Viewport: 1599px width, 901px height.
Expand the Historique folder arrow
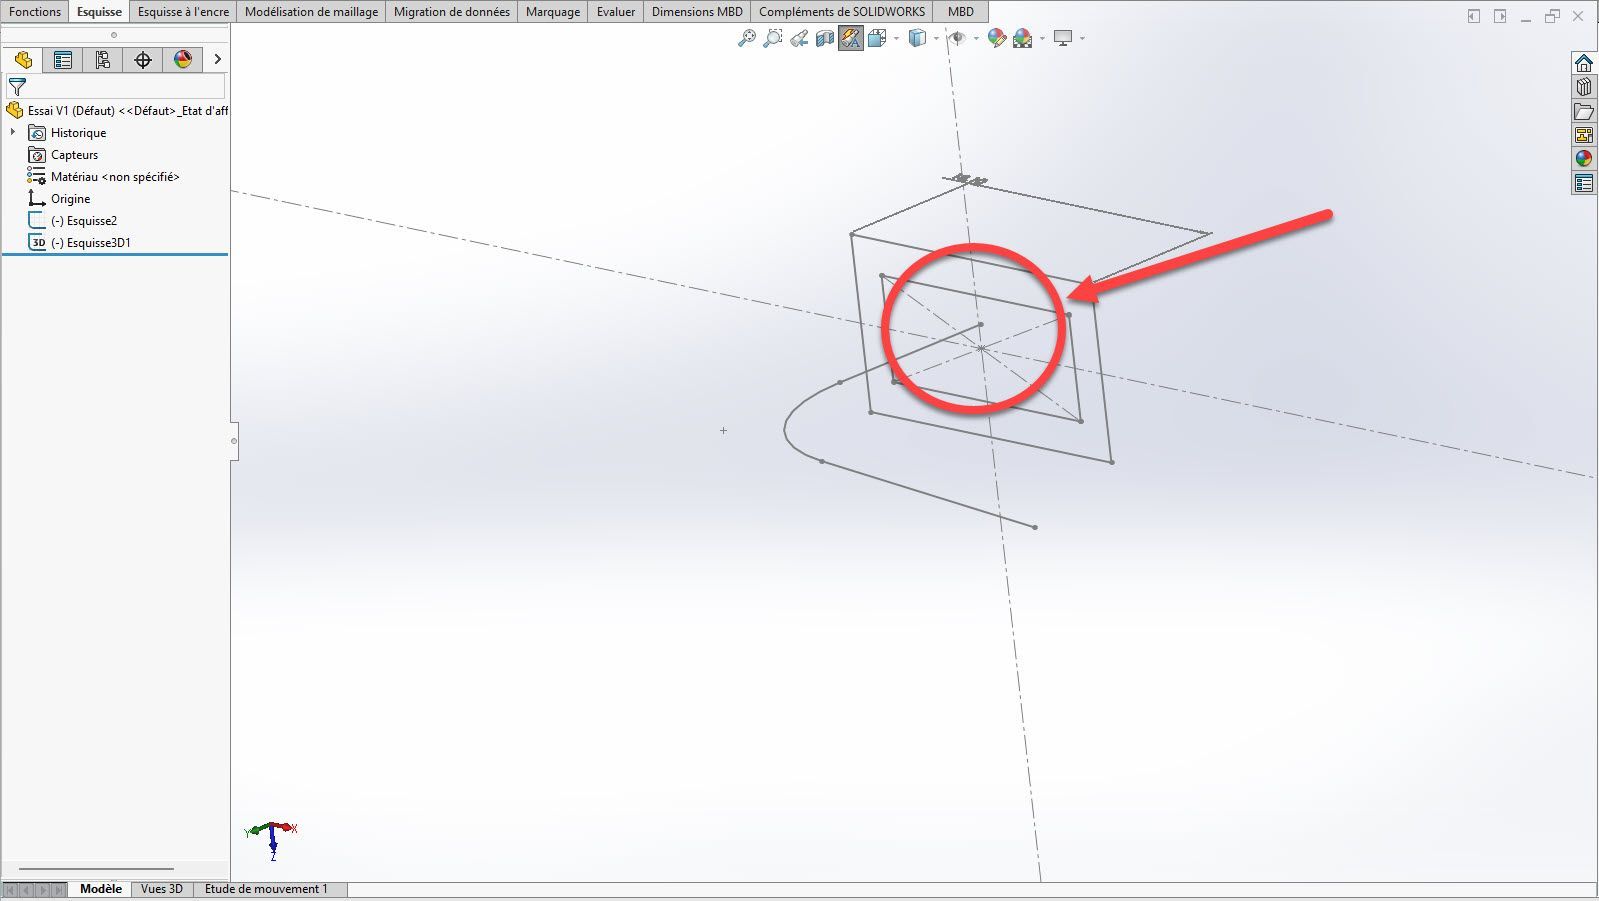point(13,132)
